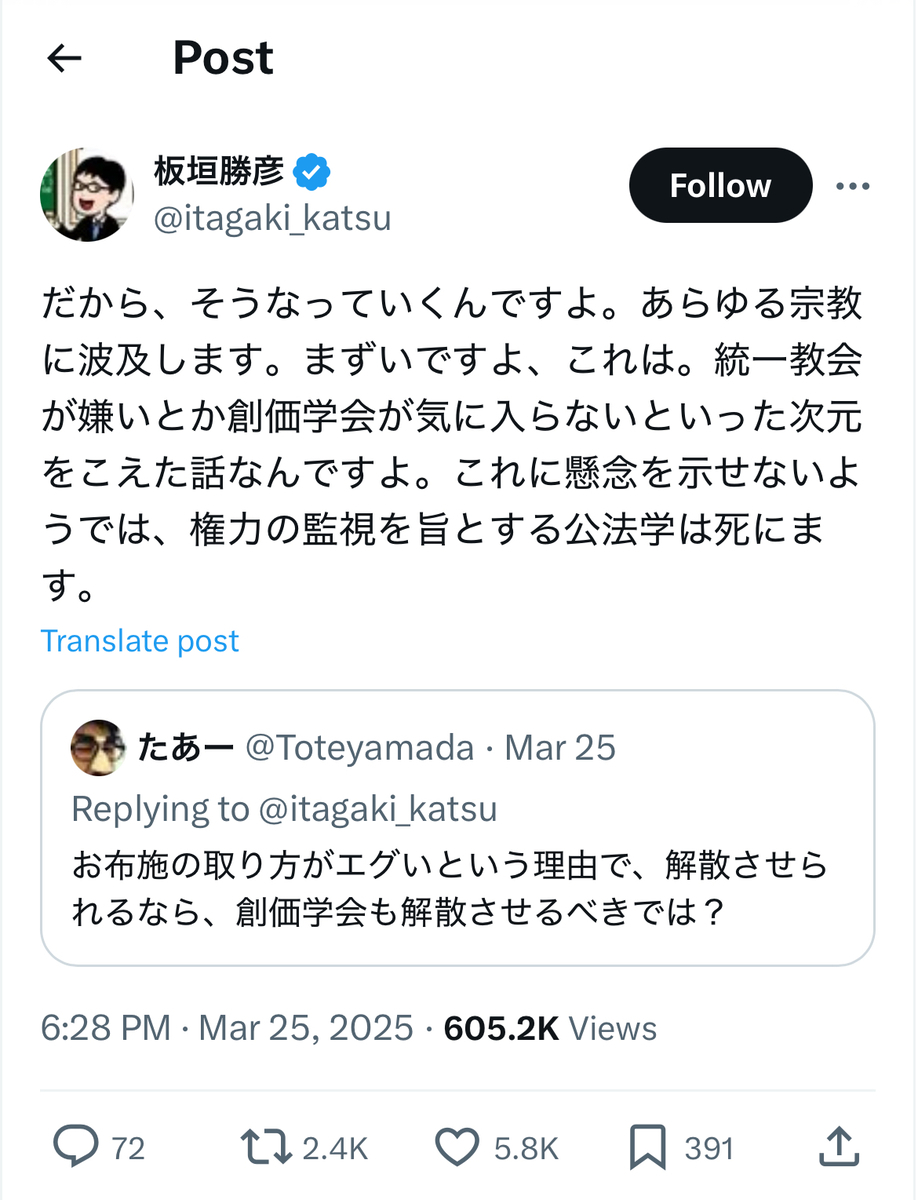Image resolution: width=918 pixels, height=1200 pixels.
Task: Open たあー's avatar in quoted post
Action: pos(98,748)
